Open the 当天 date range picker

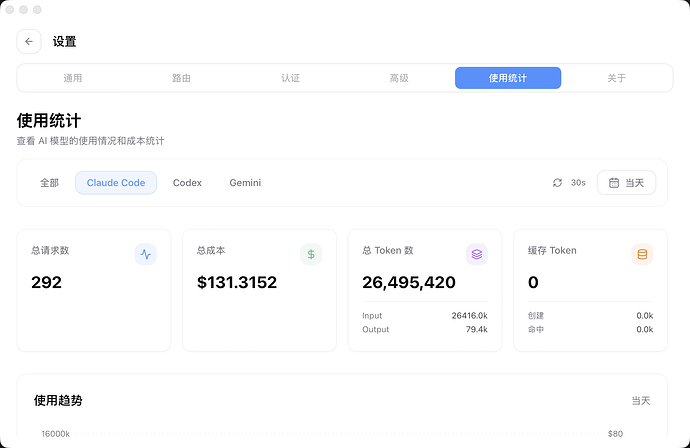[x=626, y=183]
